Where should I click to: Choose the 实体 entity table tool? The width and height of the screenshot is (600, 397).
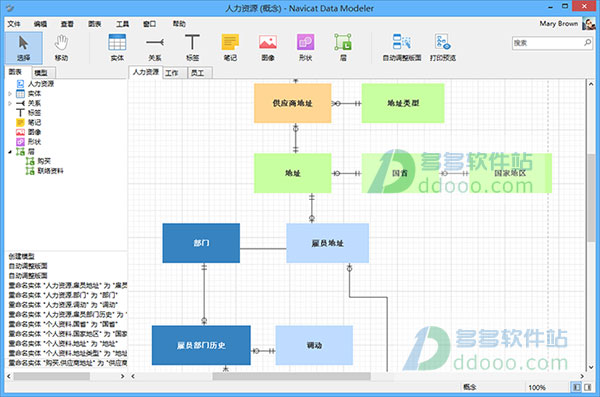pyautogui.click(x=117, y=48)
